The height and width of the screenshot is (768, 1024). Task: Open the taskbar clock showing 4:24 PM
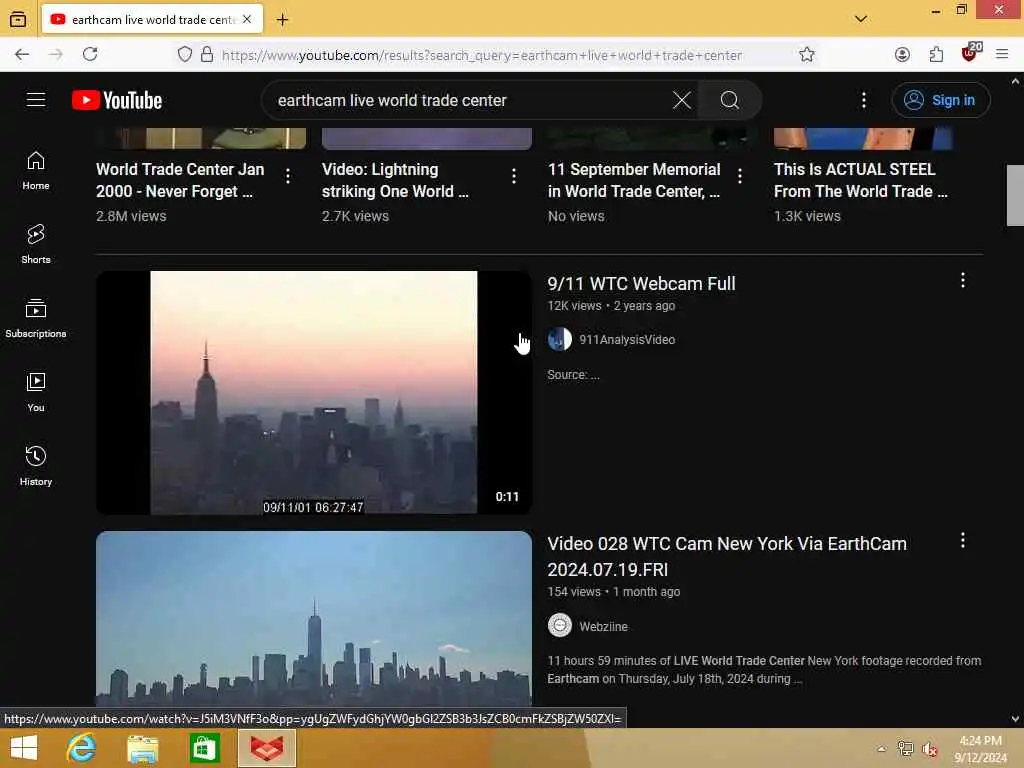pyautogui.click(x=980, y=749)
